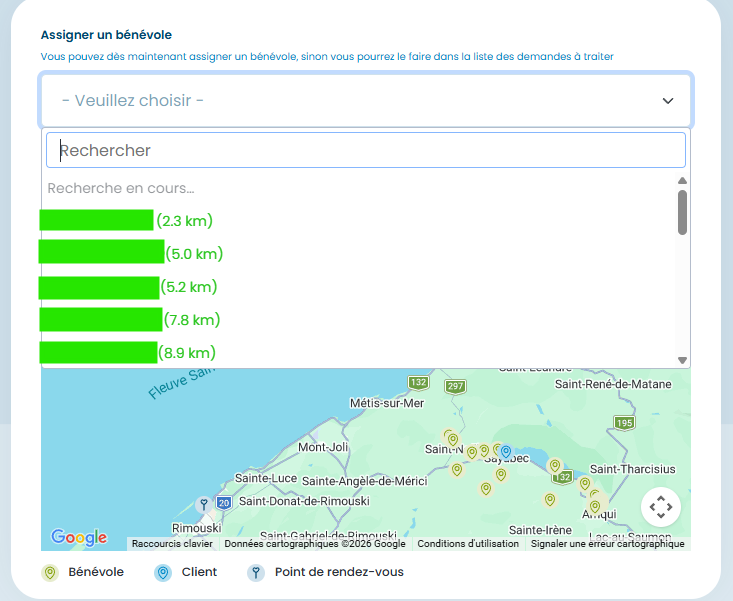Click the Point de rendez-vous legend icon
Viewport: 733px width, 601px height.
(x=256, y=573)
